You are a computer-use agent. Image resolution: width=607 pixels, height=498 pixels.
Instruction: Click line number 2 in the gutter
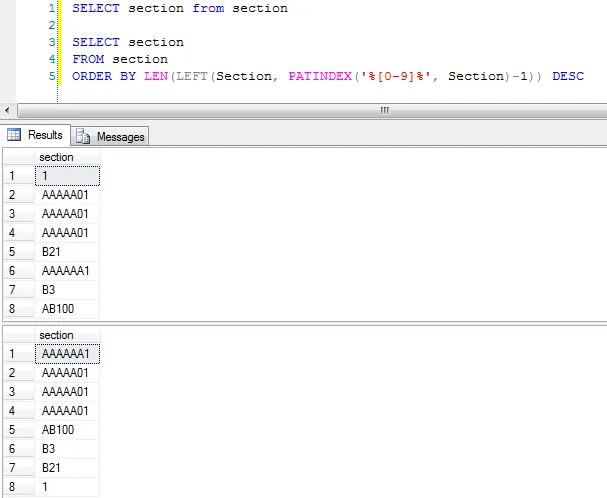[x=52, y=25]
